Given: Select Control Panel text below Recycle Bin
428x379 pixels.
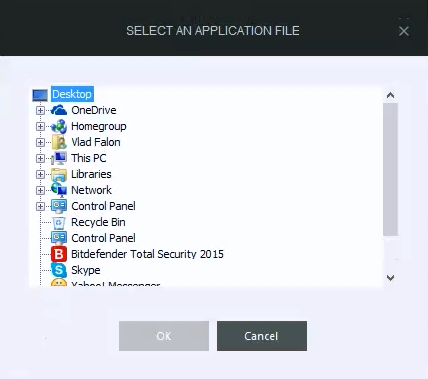Looking at the screenshot, I should tap(103, 238).
